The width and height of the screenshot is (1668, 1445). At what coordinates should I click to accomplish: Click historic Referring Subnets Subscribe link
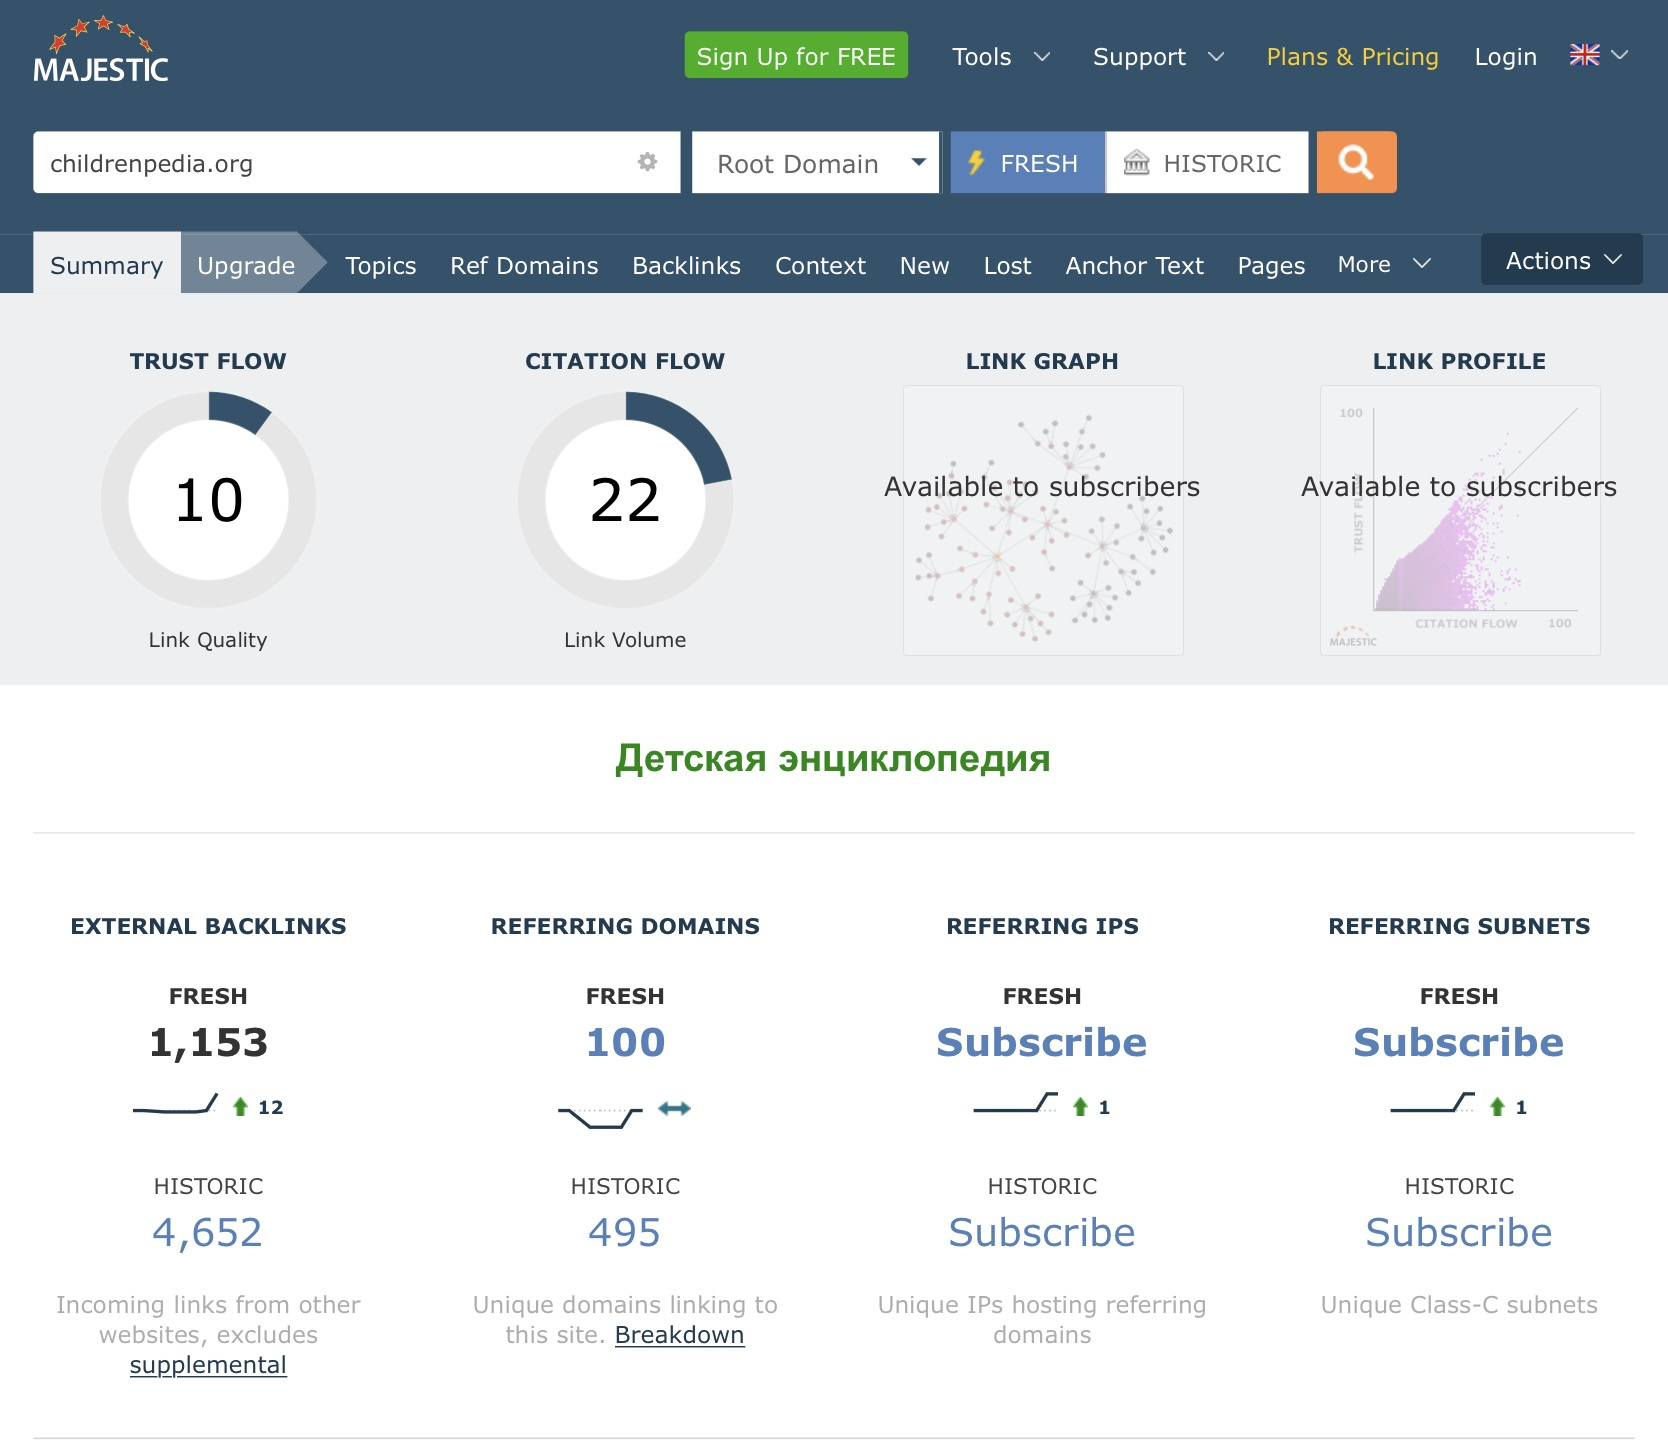click(1458, 1232)
